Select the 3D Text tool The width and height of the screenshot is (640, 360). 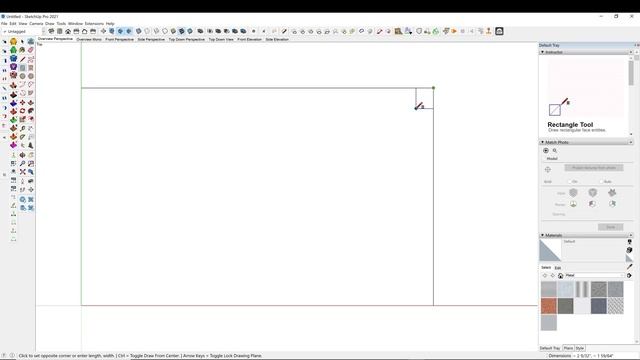(31, 145)
